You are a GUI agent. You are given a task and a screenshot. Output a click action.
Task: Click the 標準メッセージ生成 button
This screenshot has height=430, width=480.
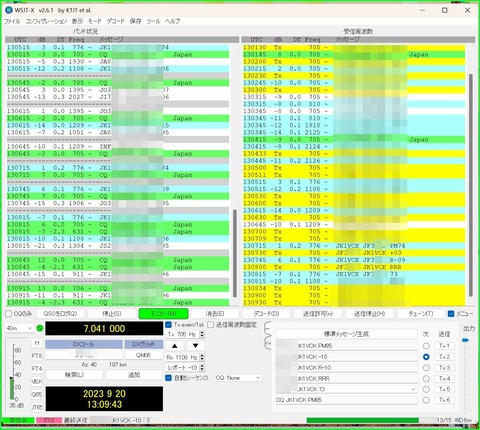(346, 334)
